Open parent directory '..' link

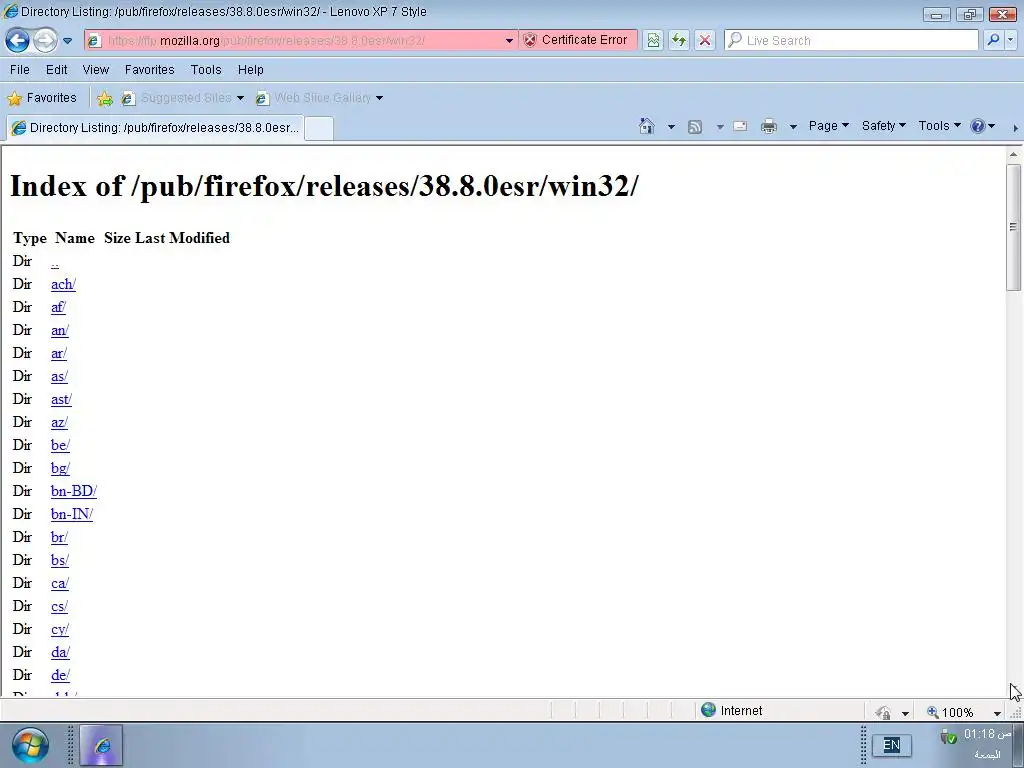pos(55,261)
